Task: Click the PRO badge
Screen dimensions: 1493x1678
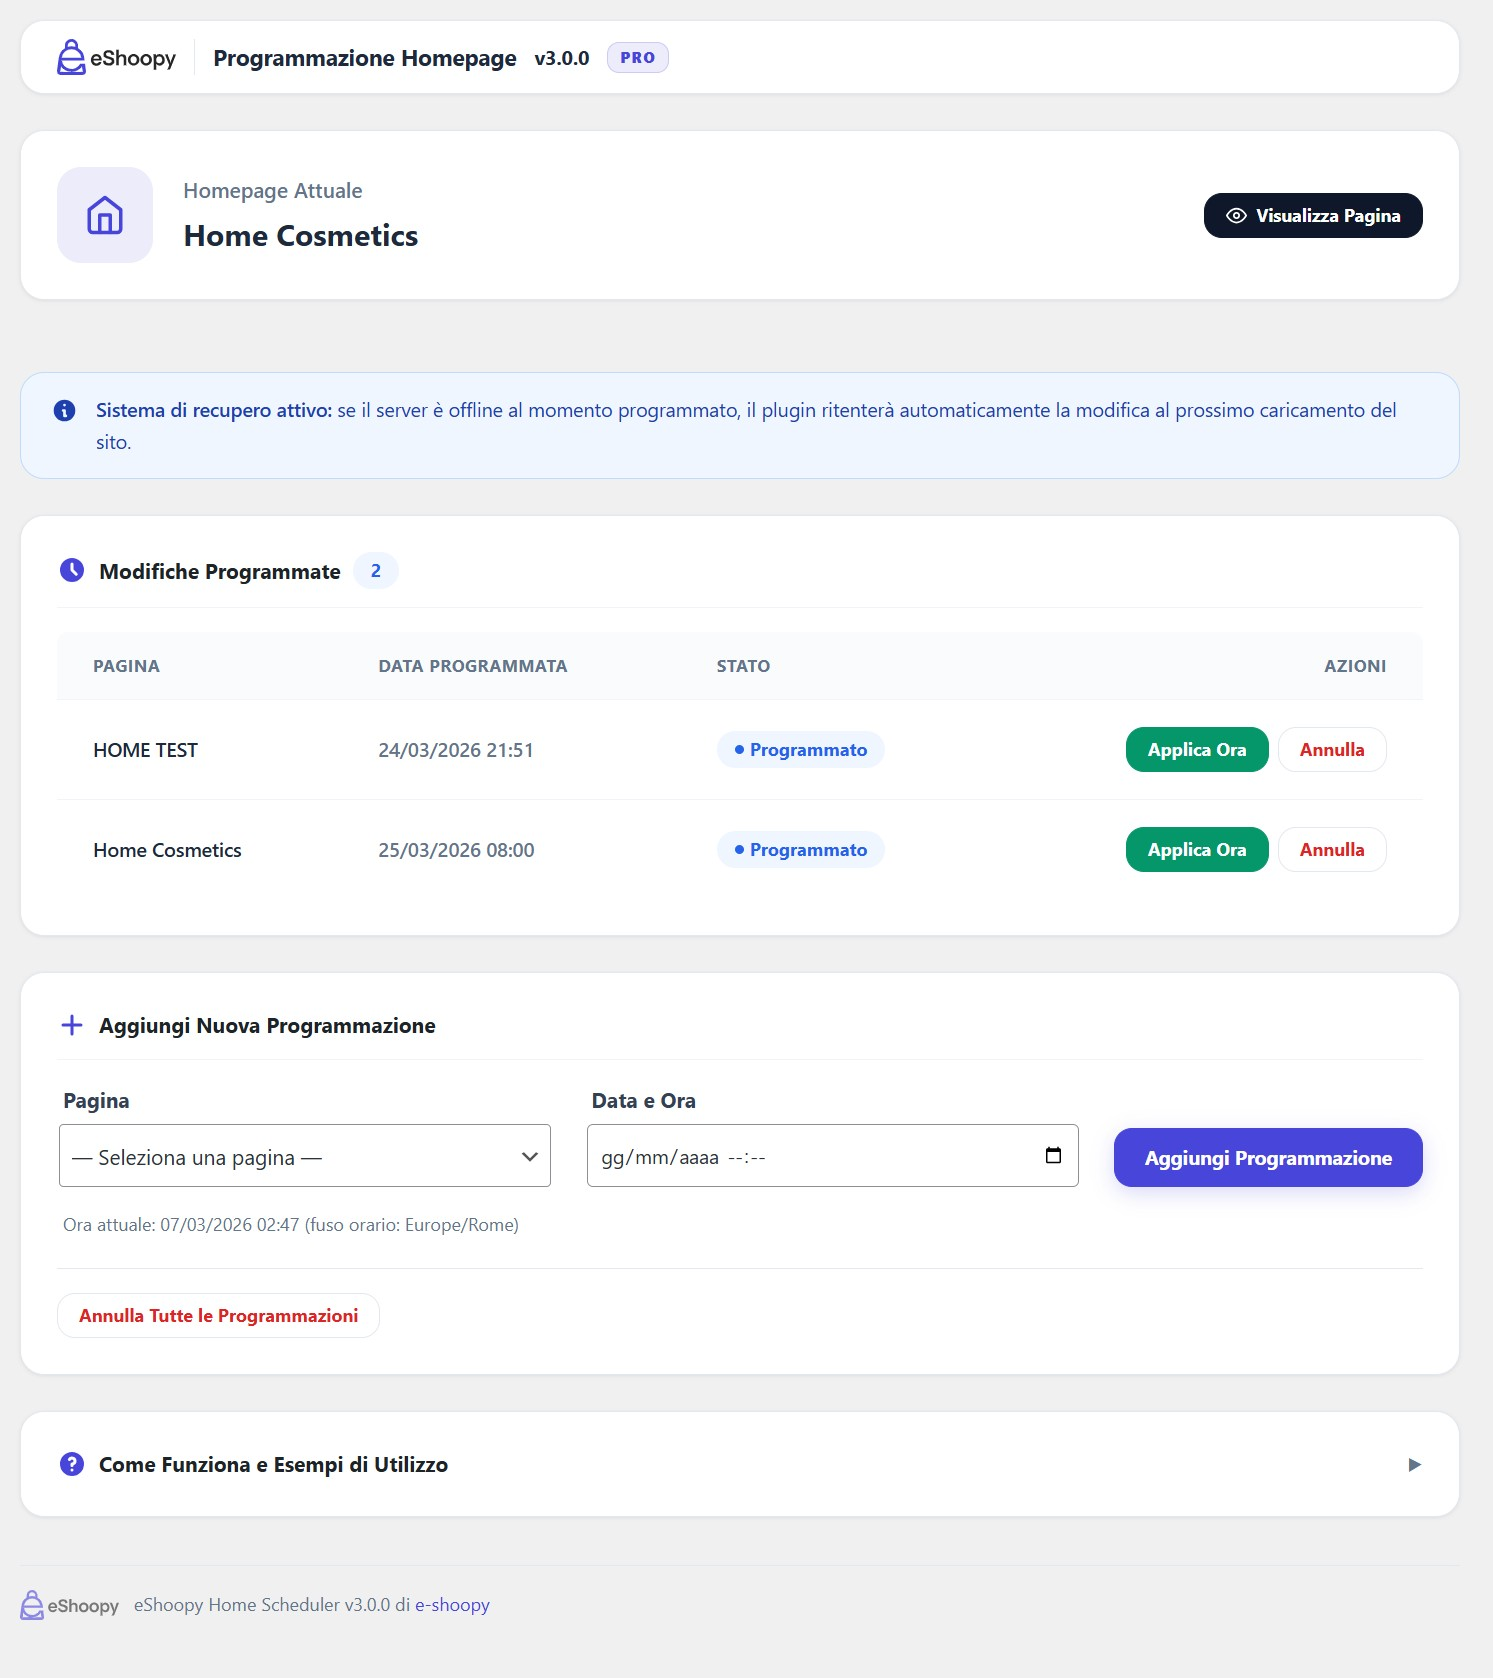Action: (x=638, y=58)
